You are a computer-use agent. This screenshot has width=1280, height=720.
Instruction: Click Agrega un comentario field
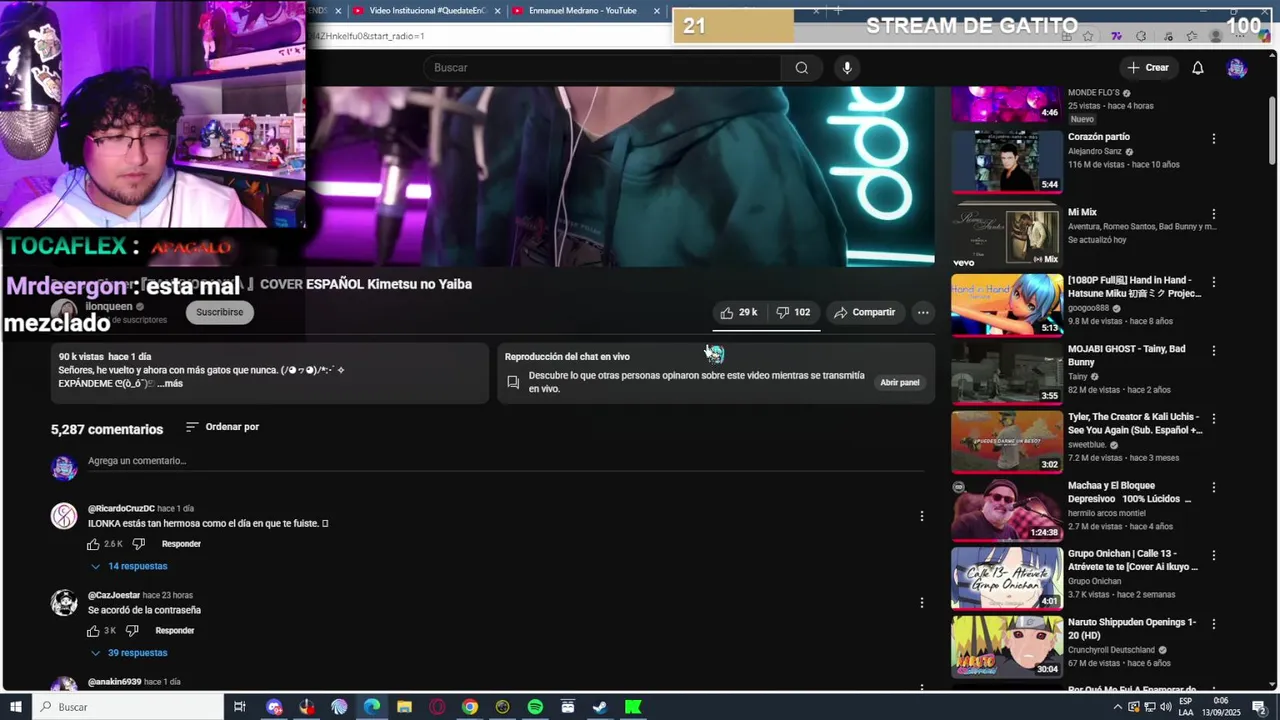pyautogui.click(x=505, y=461)
